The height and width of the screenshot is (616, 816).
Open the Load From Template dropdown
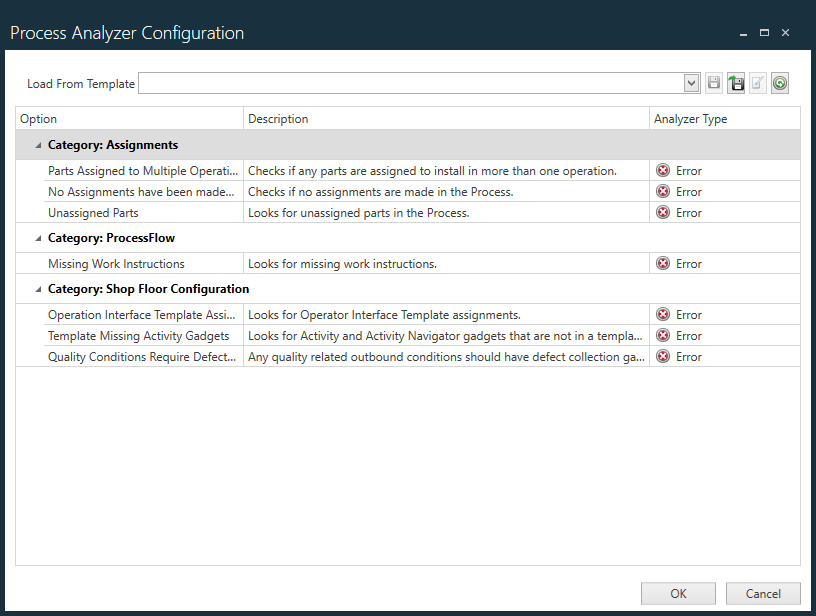(691, 83)
